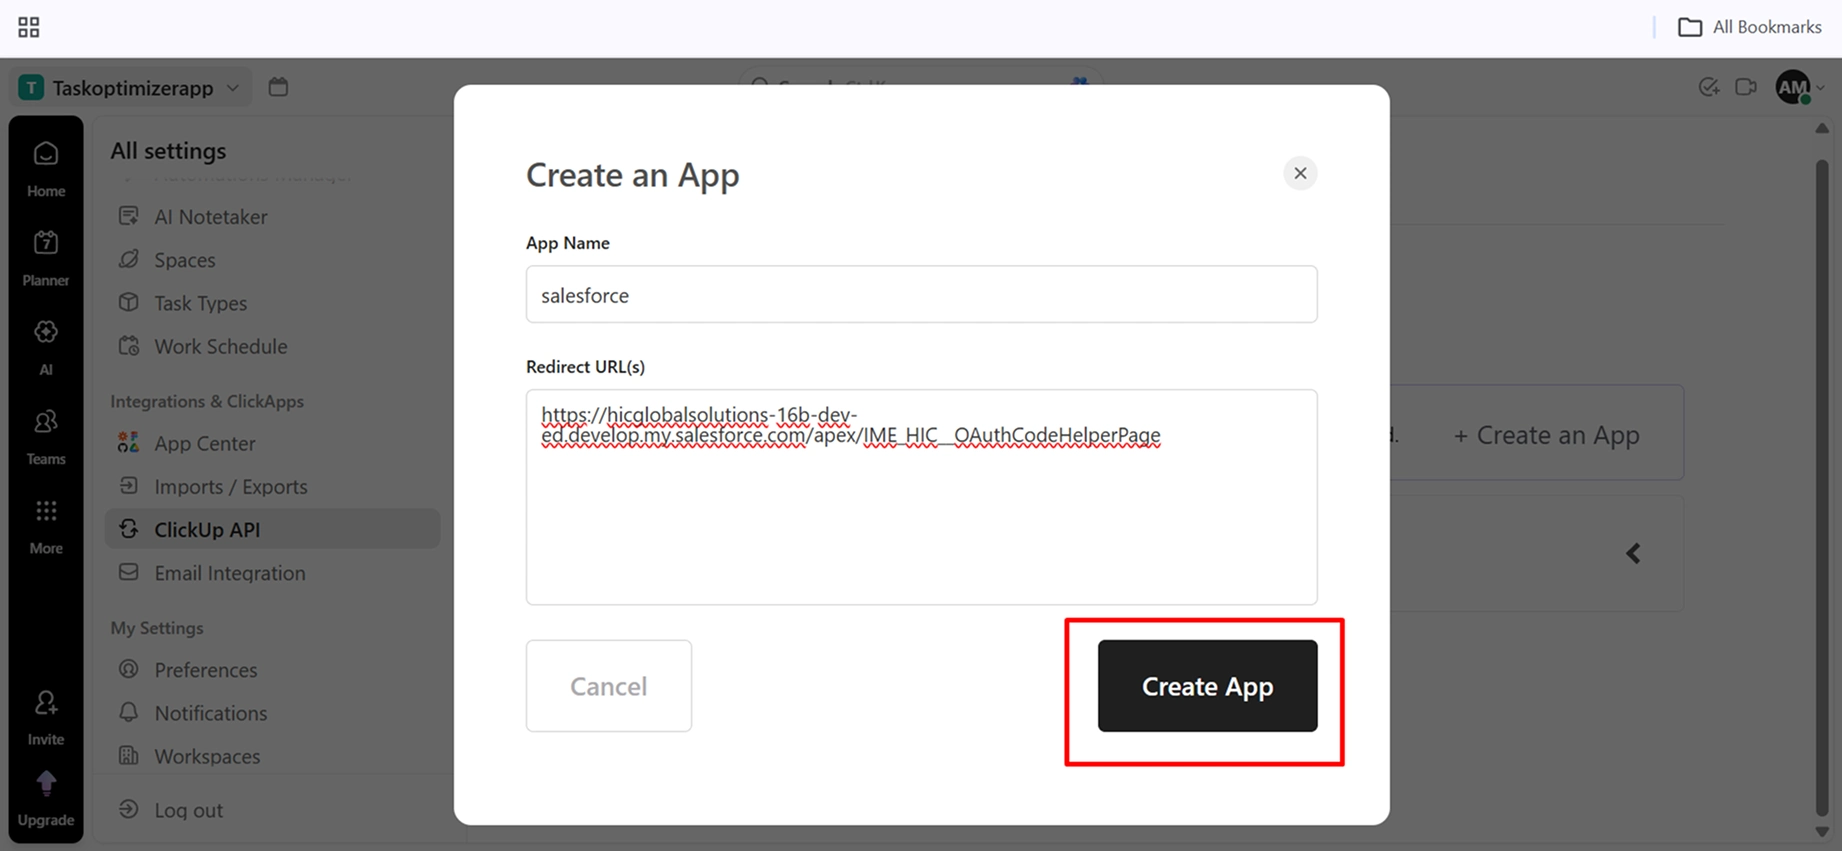Expand the Taskoptimizerapp workspace dropdown
The image size is (1842, 851).
[130, 88]
